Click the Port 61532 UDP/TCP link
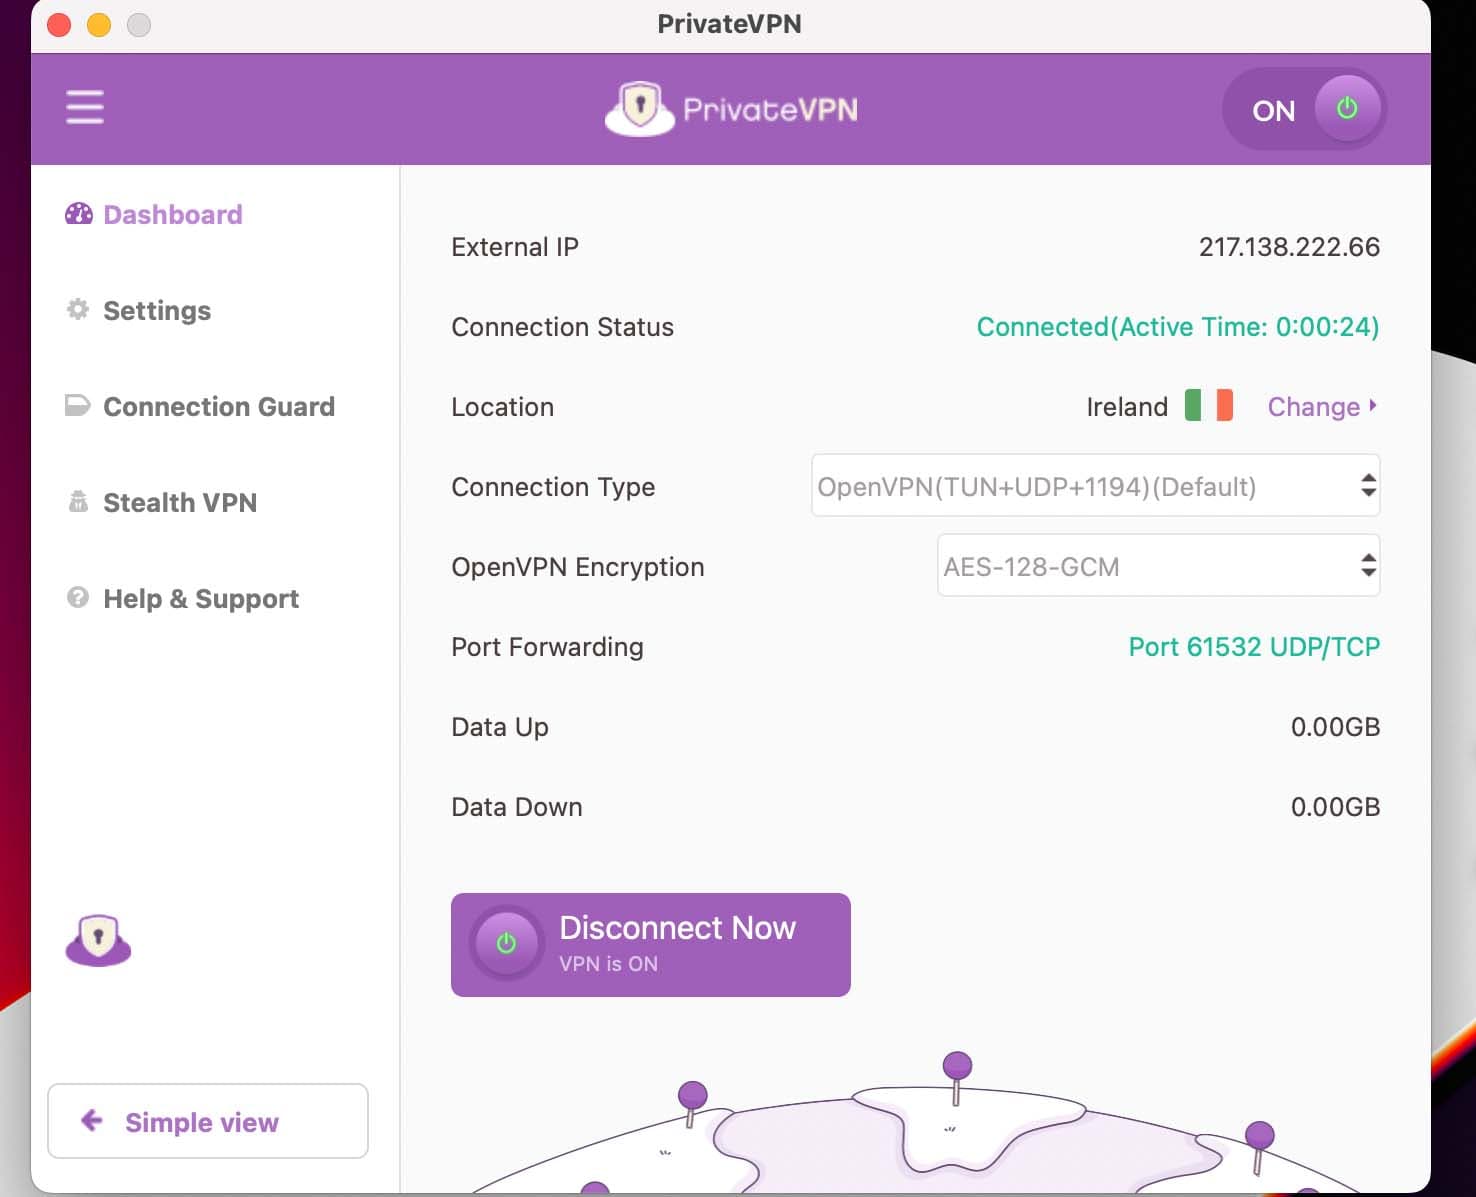The width and height of the screenshot is (1476, 1197). [x=1253, y=646]
